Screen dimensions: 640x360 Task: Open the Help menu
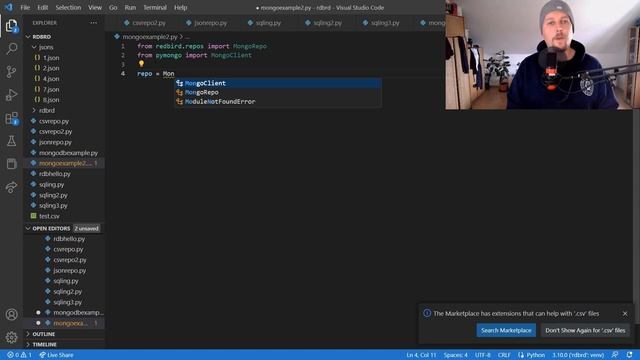click(180, 7)
